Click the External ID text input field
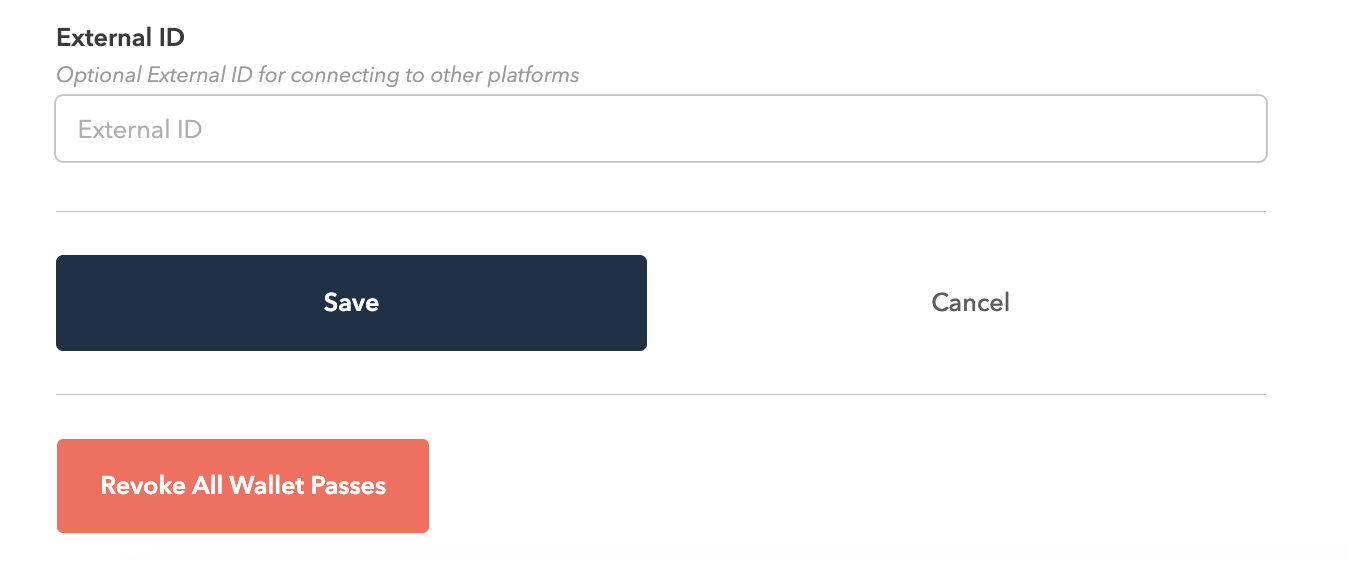This screenshot has height=561, width=1349. (661, 129)
